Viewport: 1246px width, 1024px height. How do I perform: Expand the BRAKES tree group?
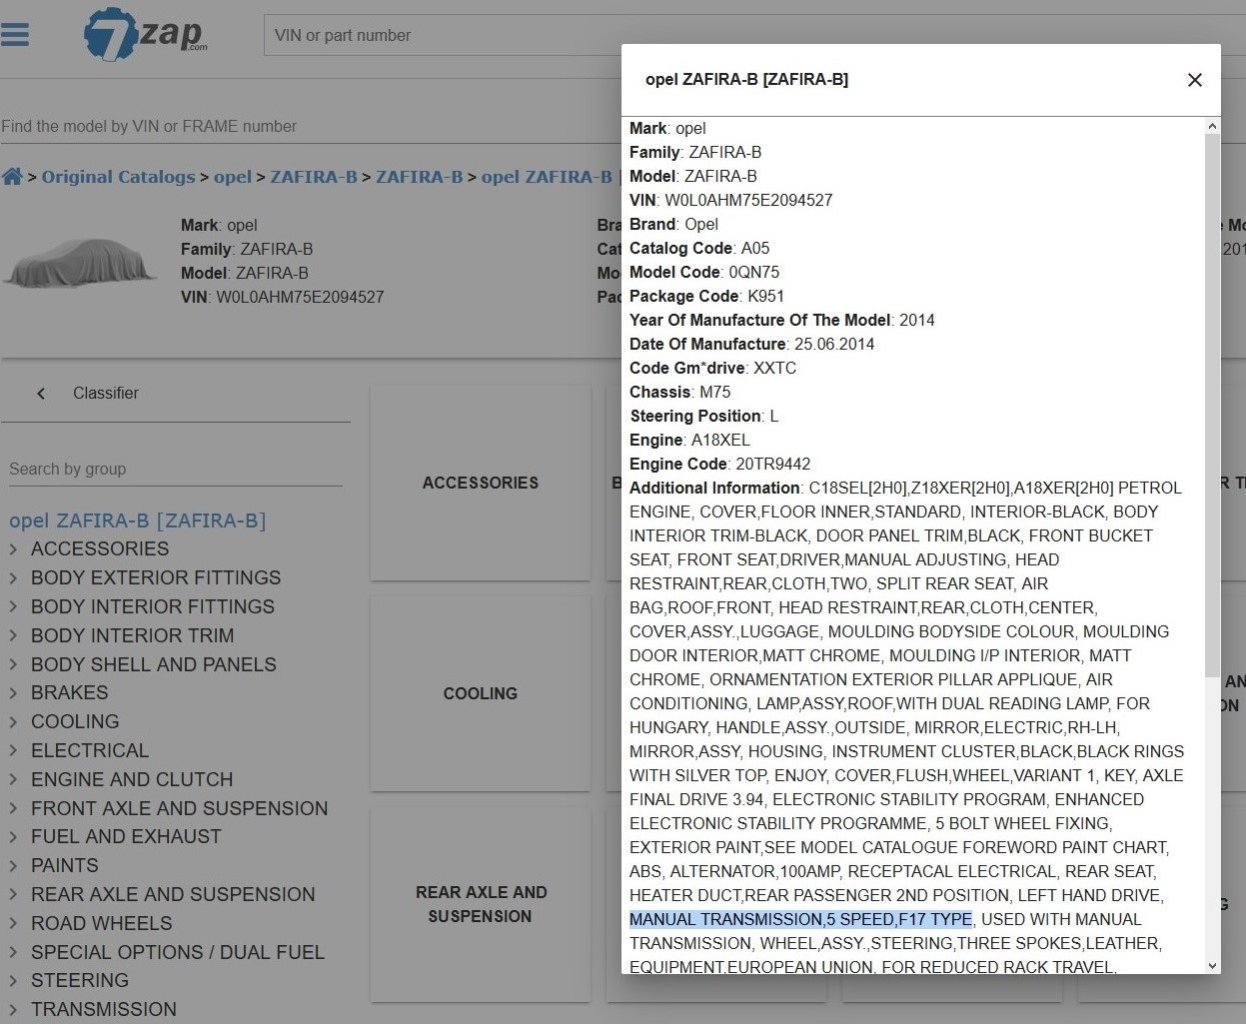coord(14,693)
